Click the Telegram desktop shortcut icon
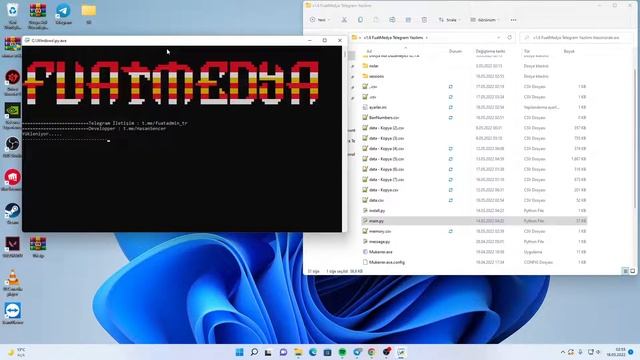Viewport: 640px width, 360px height. click(x=63, y=14)
